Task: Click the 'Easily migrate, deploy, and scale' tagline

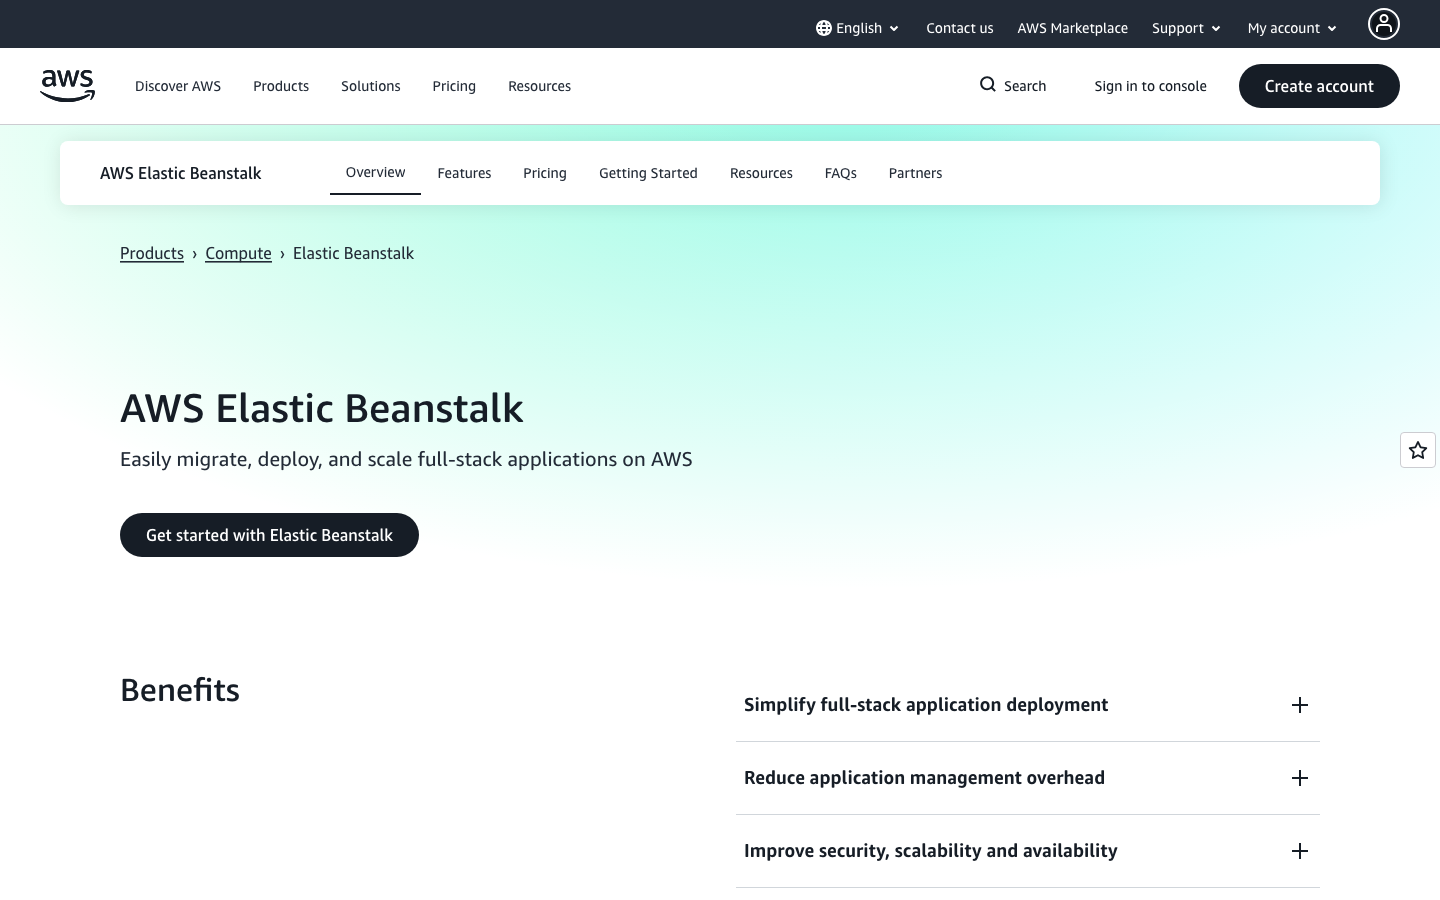Action: [x=406, y=459]
